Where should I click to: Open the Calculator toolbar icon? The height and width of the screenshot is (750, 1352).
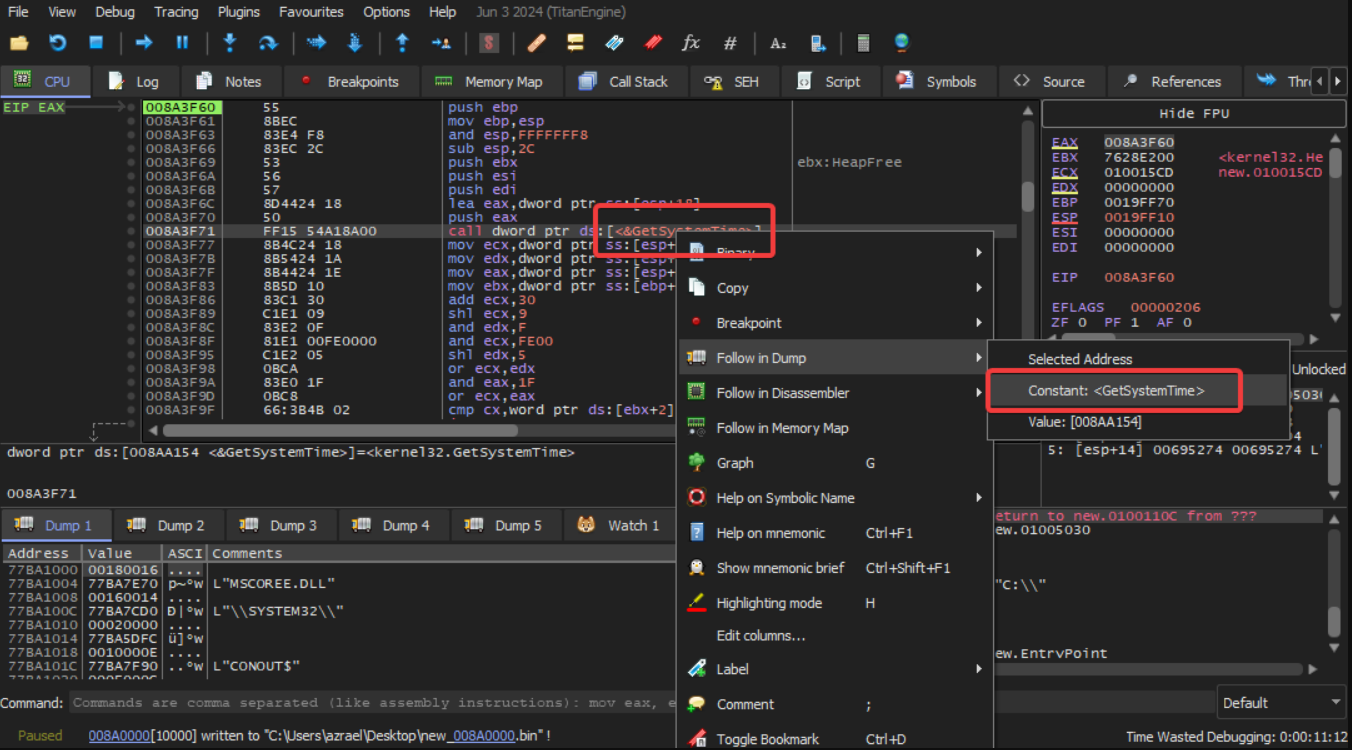(863, 43)
